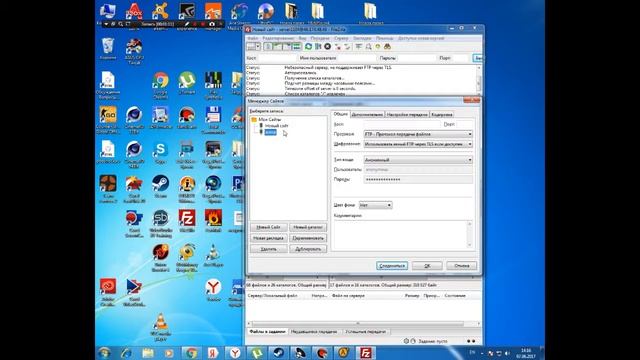Click the Комментарии text area
The width and height of the screenshot is (640, 360).
(x=403, y=234)
